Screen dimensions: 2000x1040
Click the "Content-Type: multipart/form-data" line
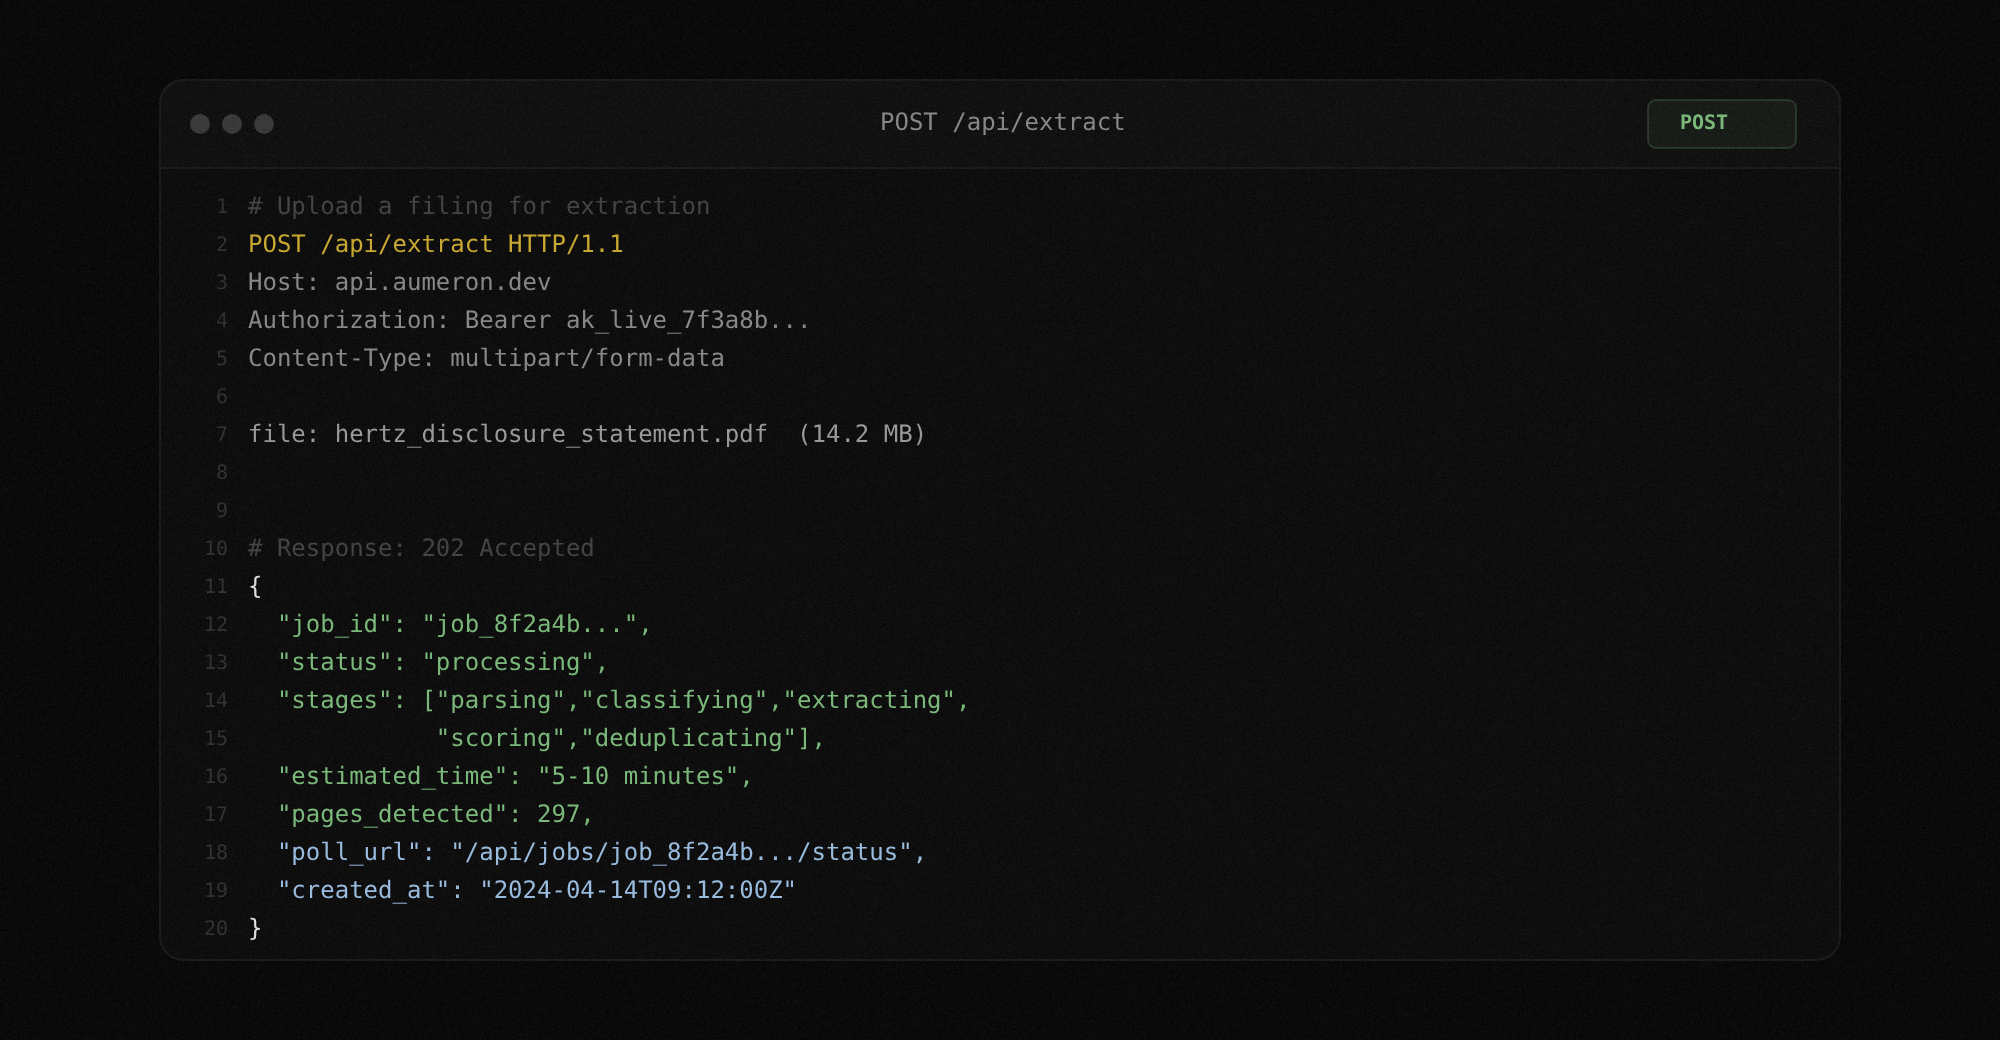(x=486, y=358)
